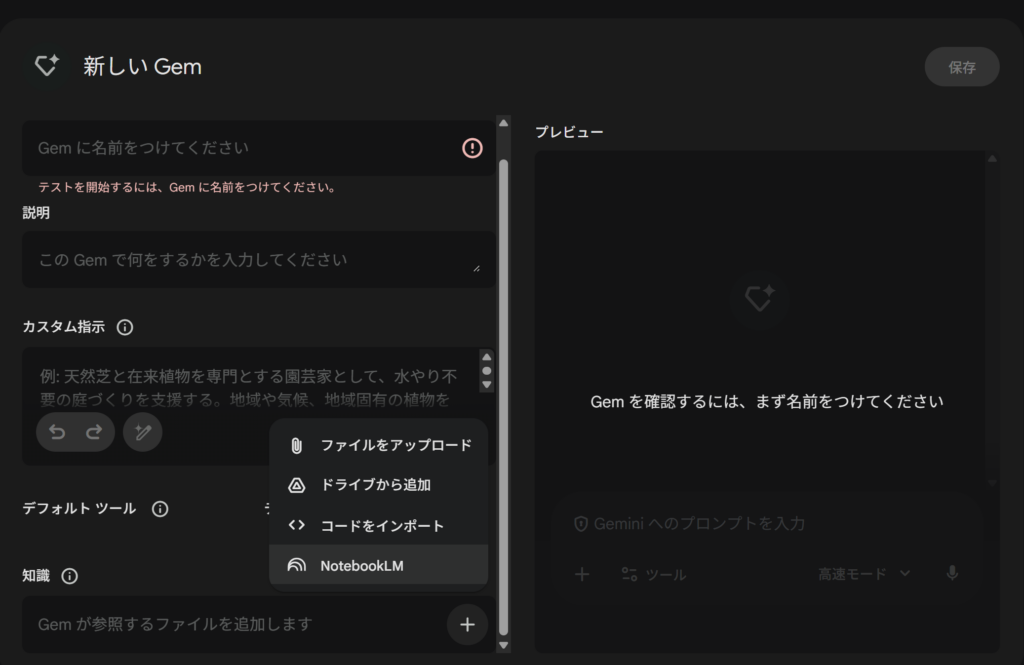Click the undo arrow in custom instructions
The height and width of the screenshot is (665, 1024).
point(57,432)
